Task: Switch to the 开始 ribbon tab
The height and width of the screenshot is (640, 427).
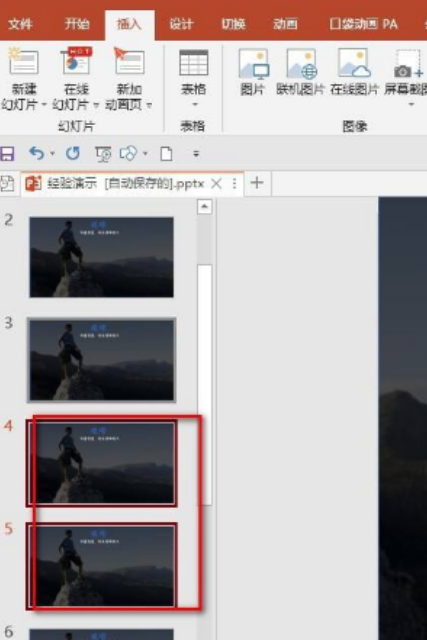Action: (x=77, y=24)
